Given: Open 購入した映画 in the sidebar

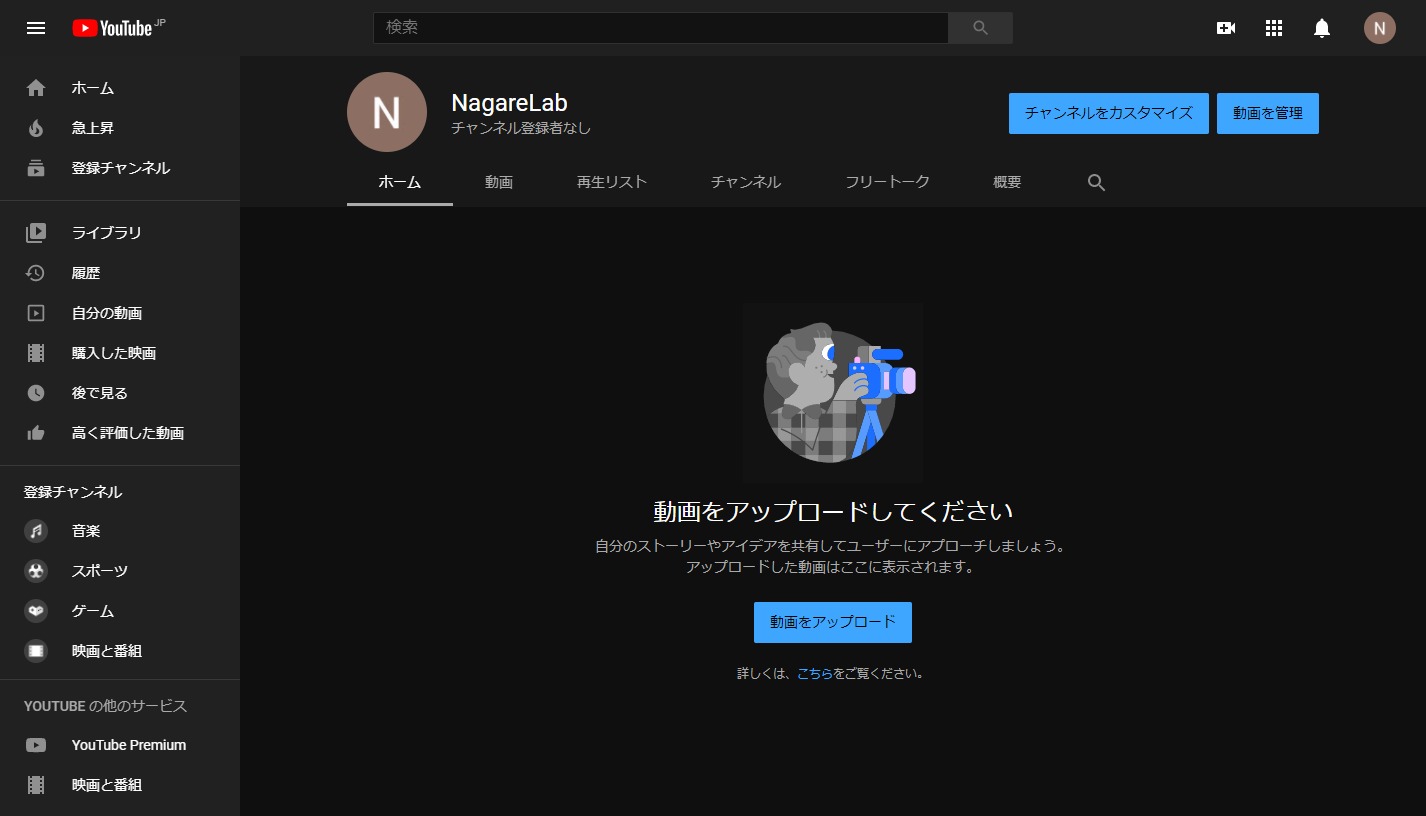Looking at the screenshot, I should pos(120,353).
